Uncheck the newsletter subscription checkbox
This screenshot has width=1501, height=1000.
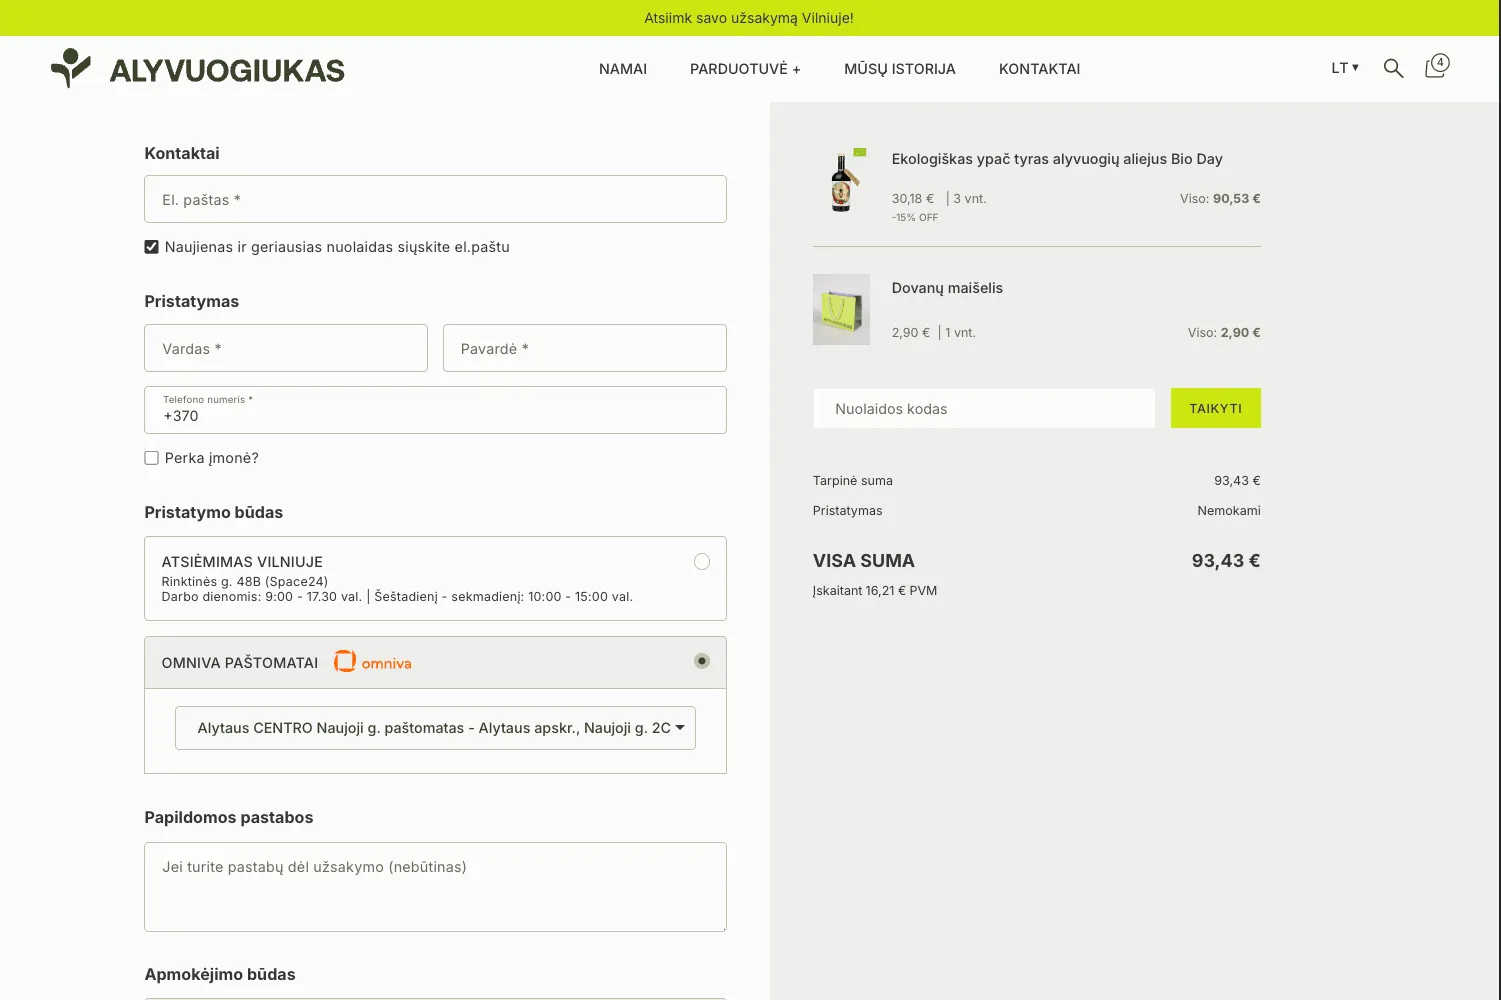tap(152, 247)
